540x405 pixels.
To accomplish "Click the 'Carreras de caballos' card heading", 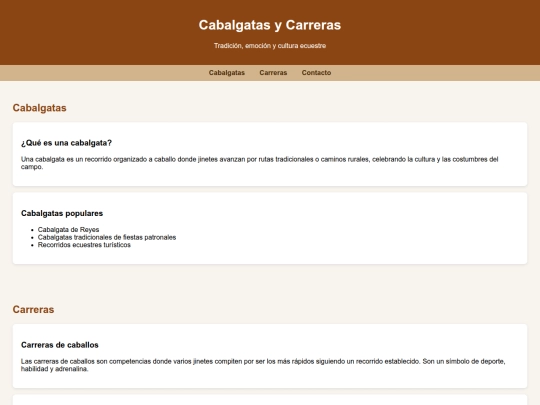I will click(x=60, y=345).
